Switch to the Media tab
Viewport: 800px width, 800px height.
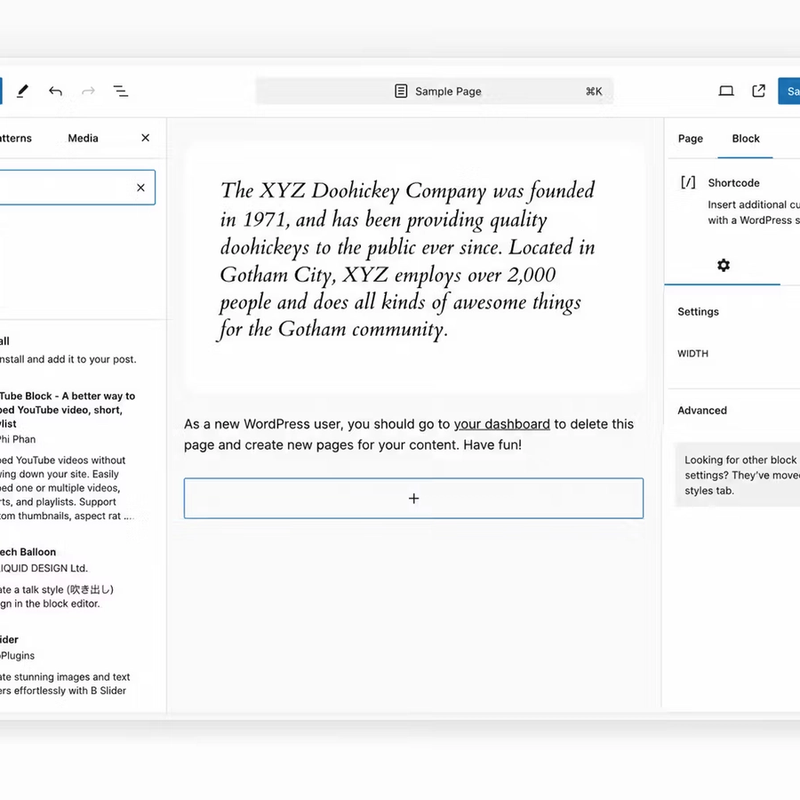point(83,138)
